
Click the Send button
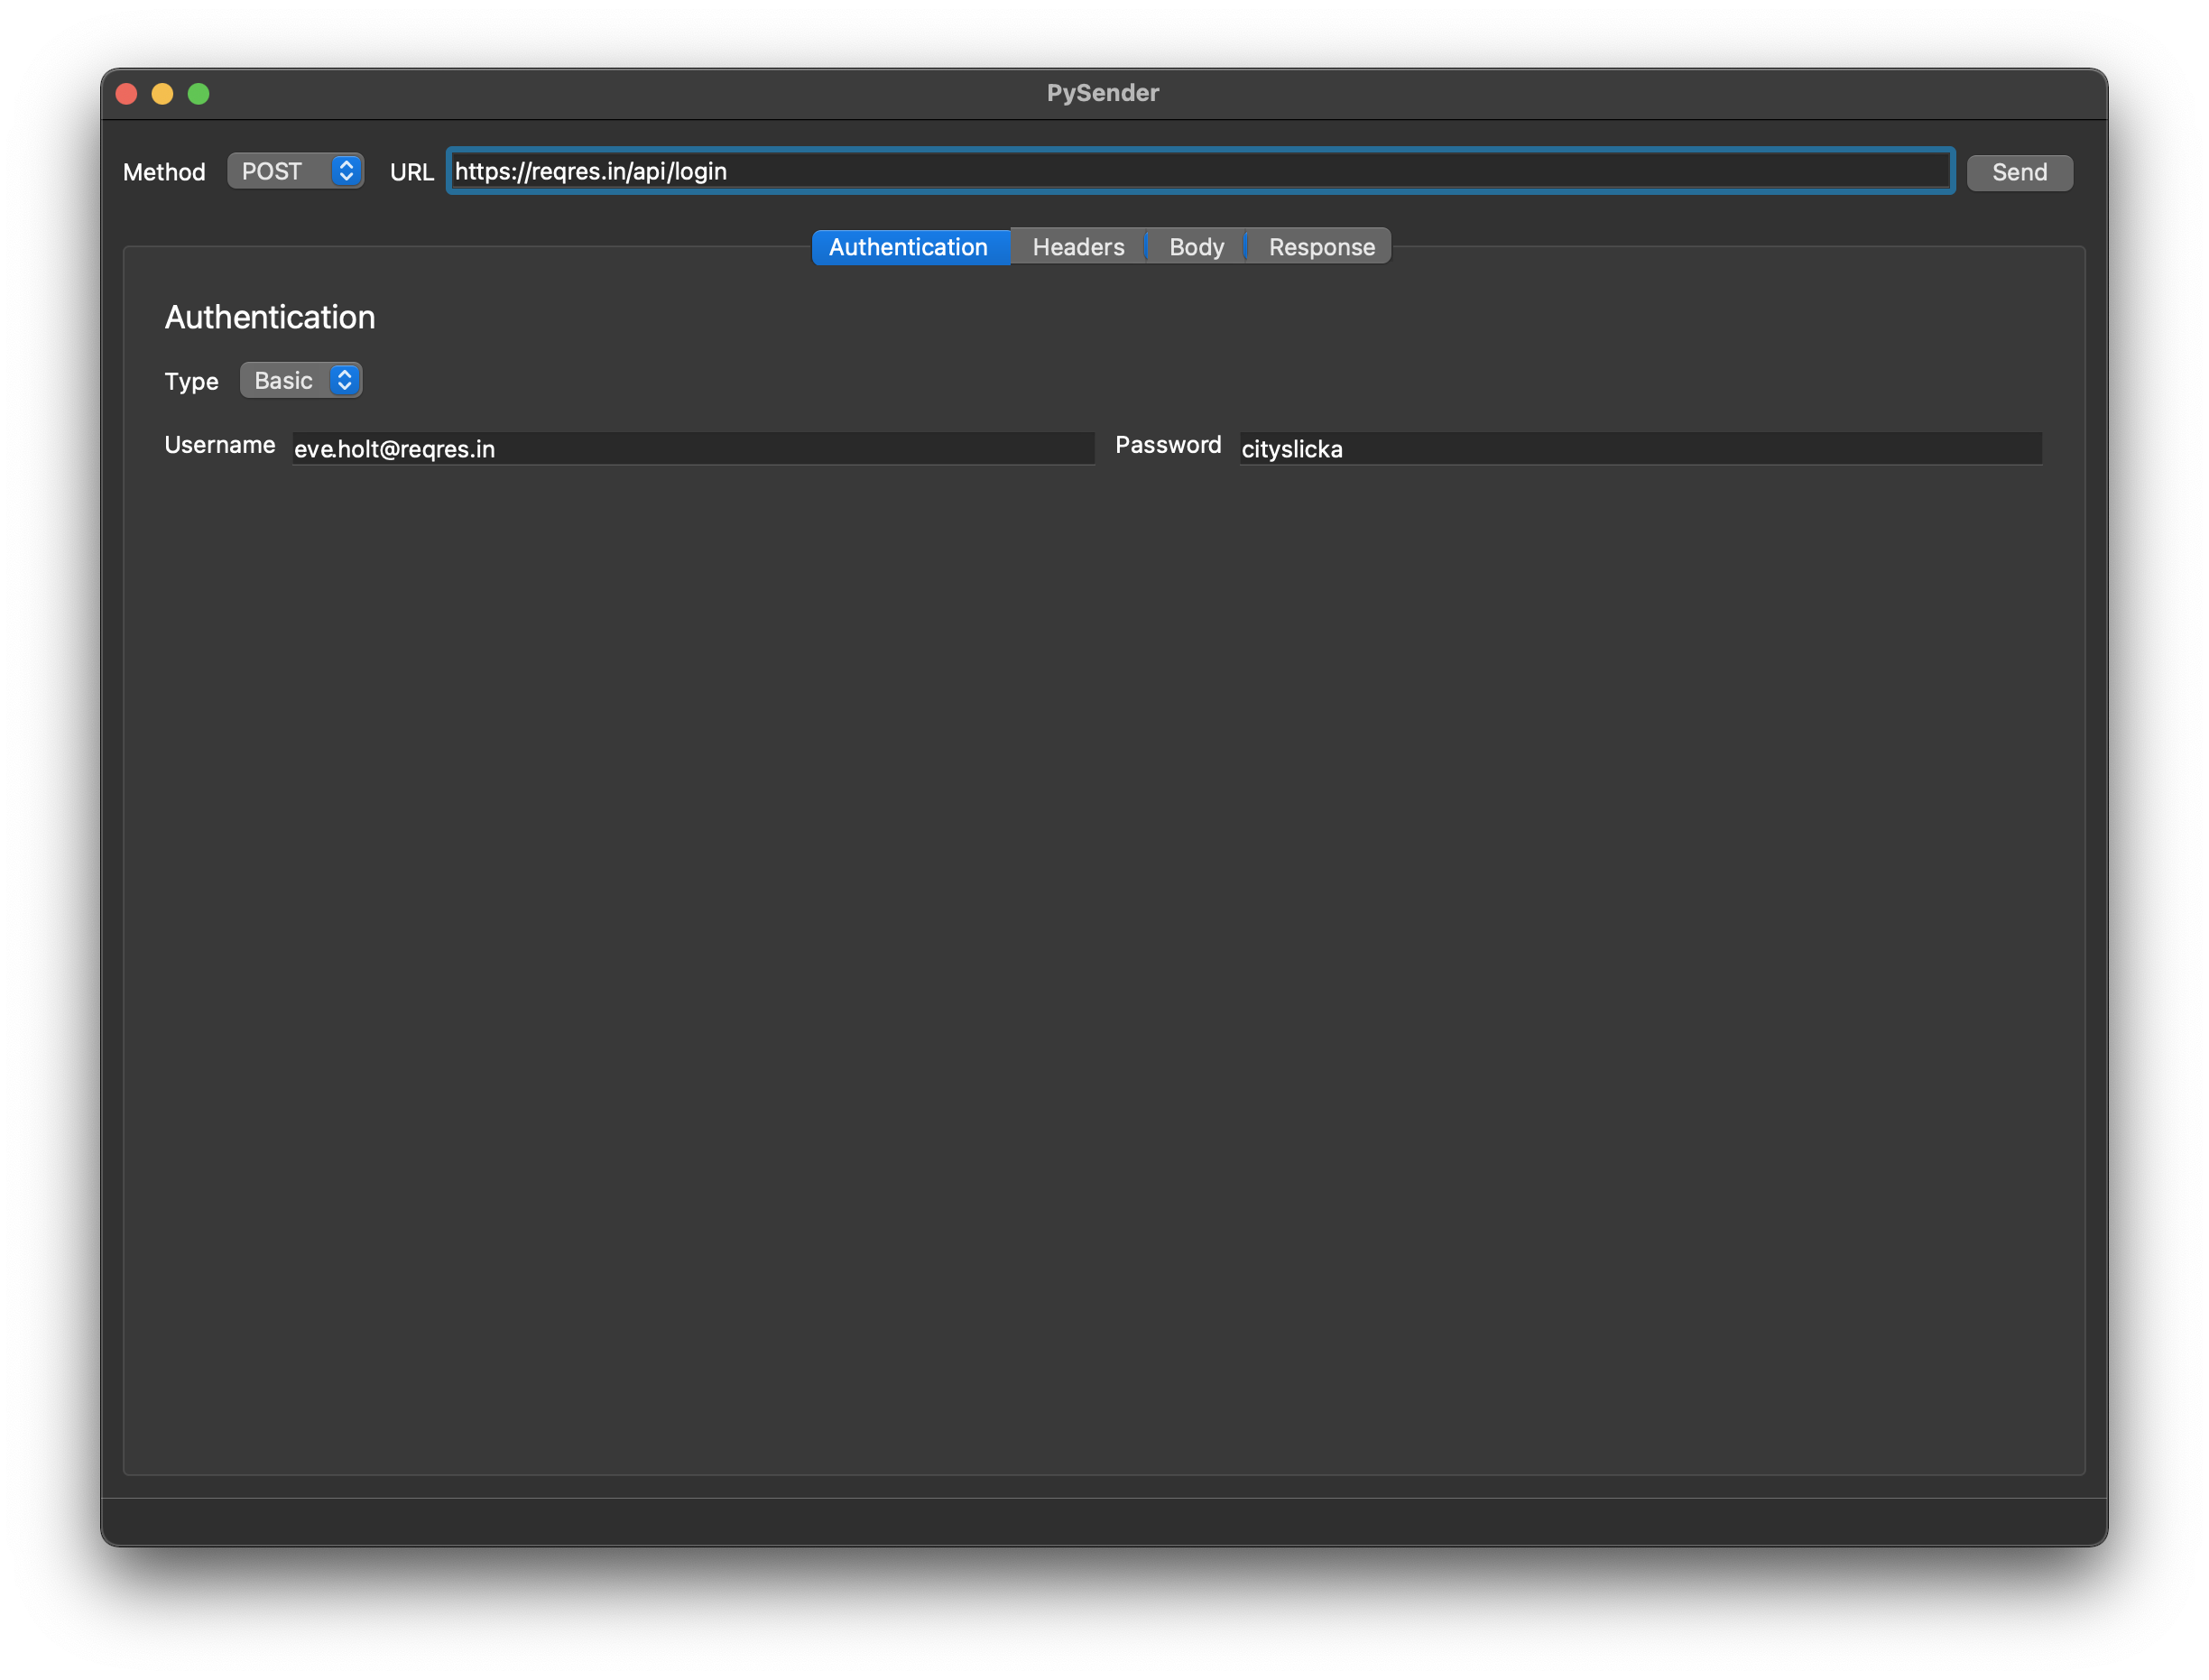2019,171
